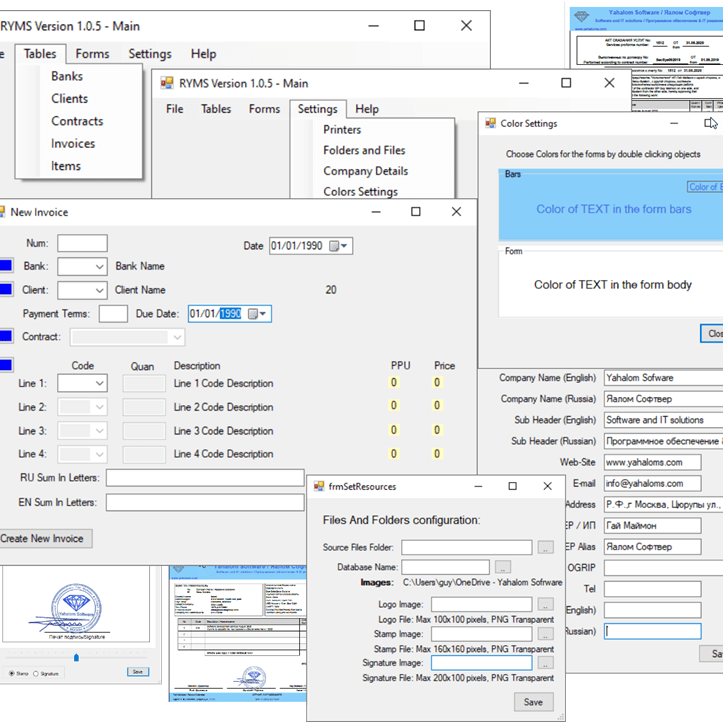Select the Signature radio button

click(x=37, y=674)
